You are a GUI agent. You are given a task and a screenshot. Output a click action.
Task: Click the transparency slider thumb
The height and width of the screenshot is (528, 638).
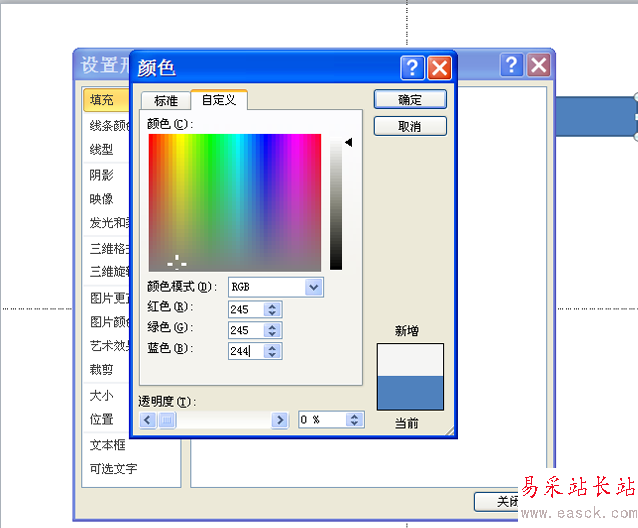coord(167,420)
